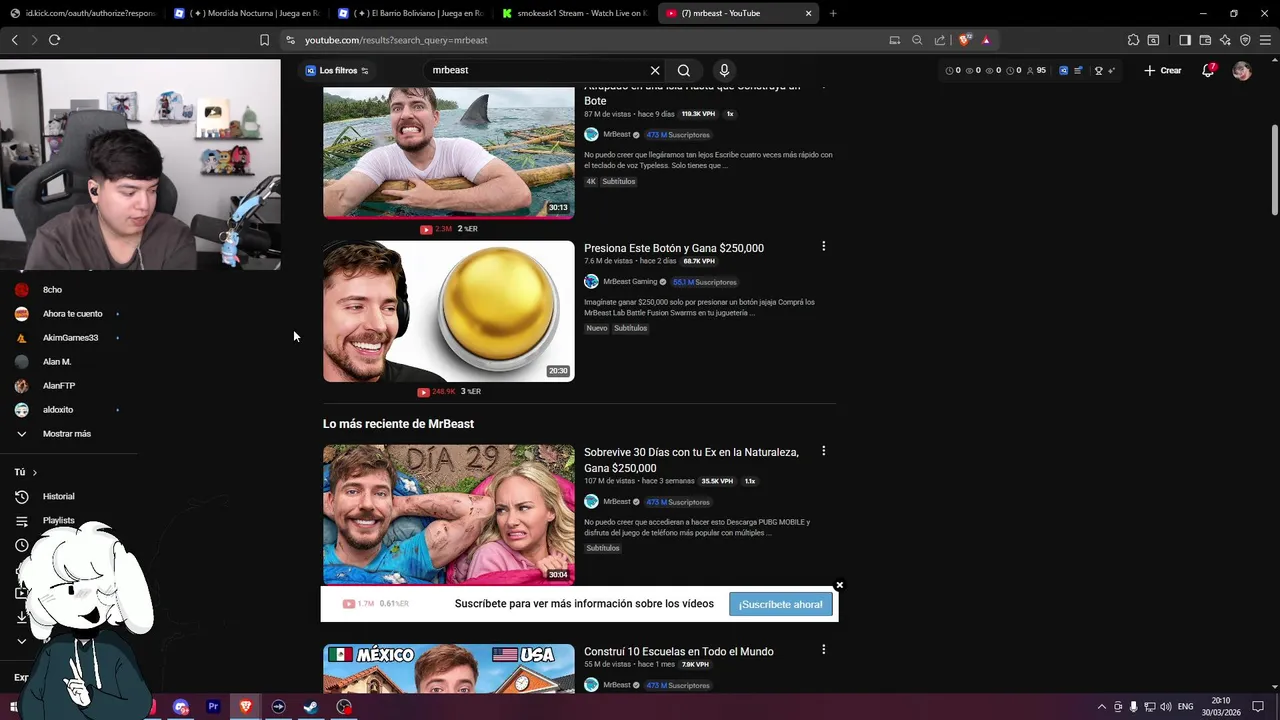Image resolution: width=1280 pixels, height=720 pixels.
Task: Reload the page
Action: pyautogui.click(x=54, y=40)
